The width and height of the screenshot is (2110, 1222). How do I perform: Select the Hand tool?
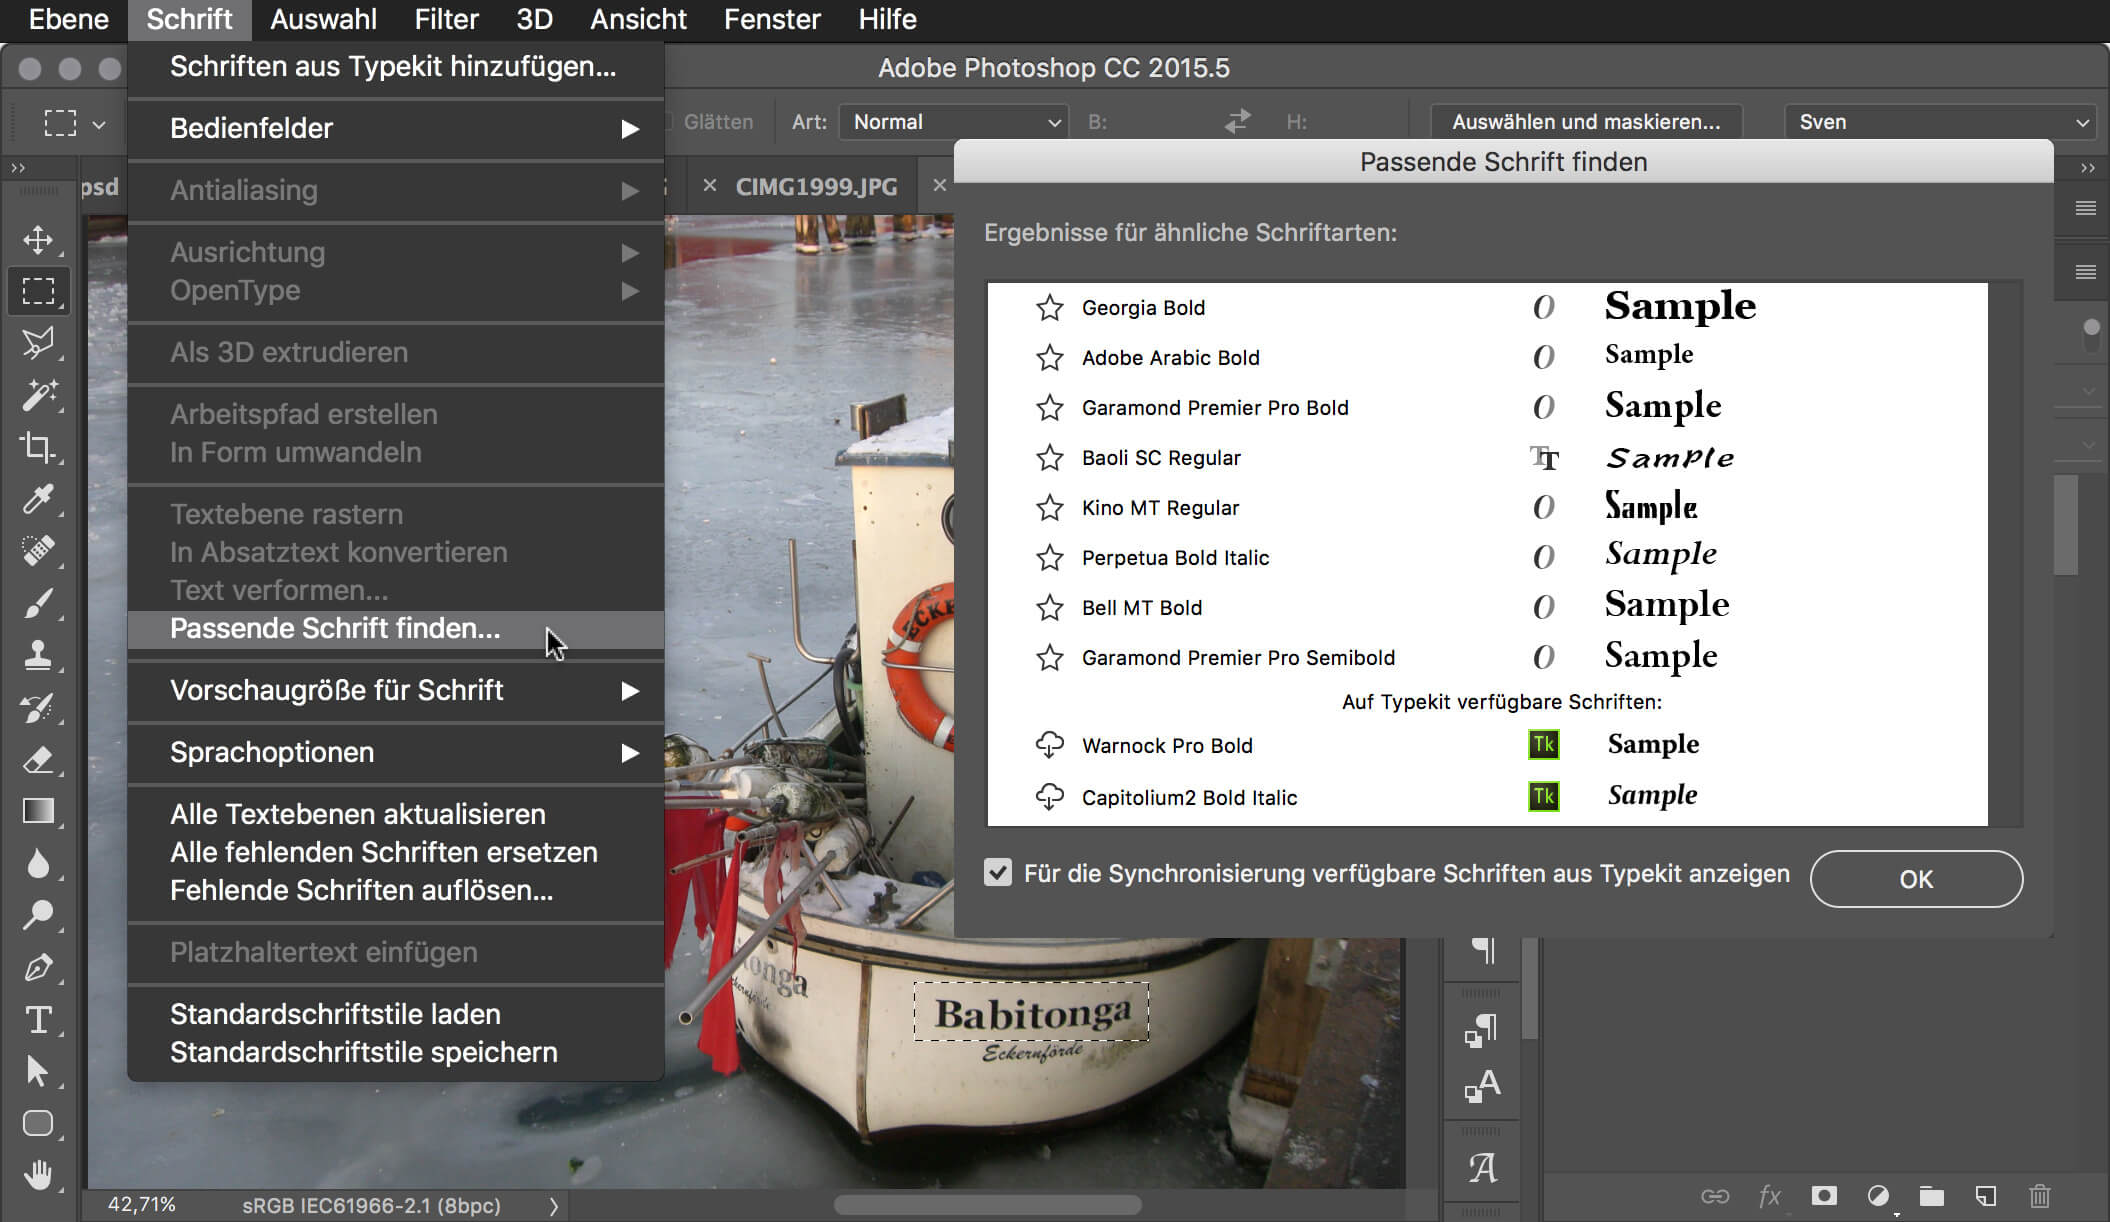point(38,1175)
